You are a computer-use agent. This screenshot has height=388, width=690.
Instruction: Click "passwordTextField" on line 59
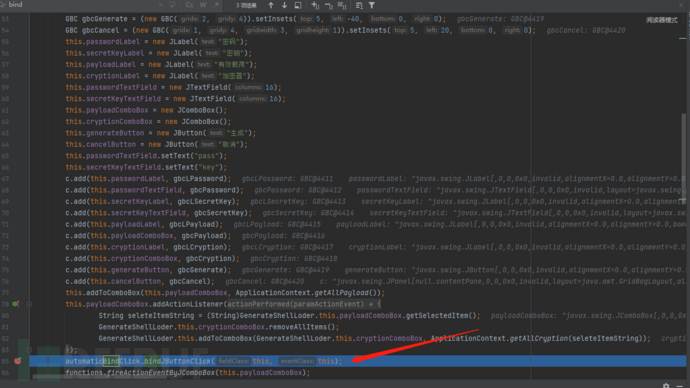pyautogui.click(x=121, y=87)
